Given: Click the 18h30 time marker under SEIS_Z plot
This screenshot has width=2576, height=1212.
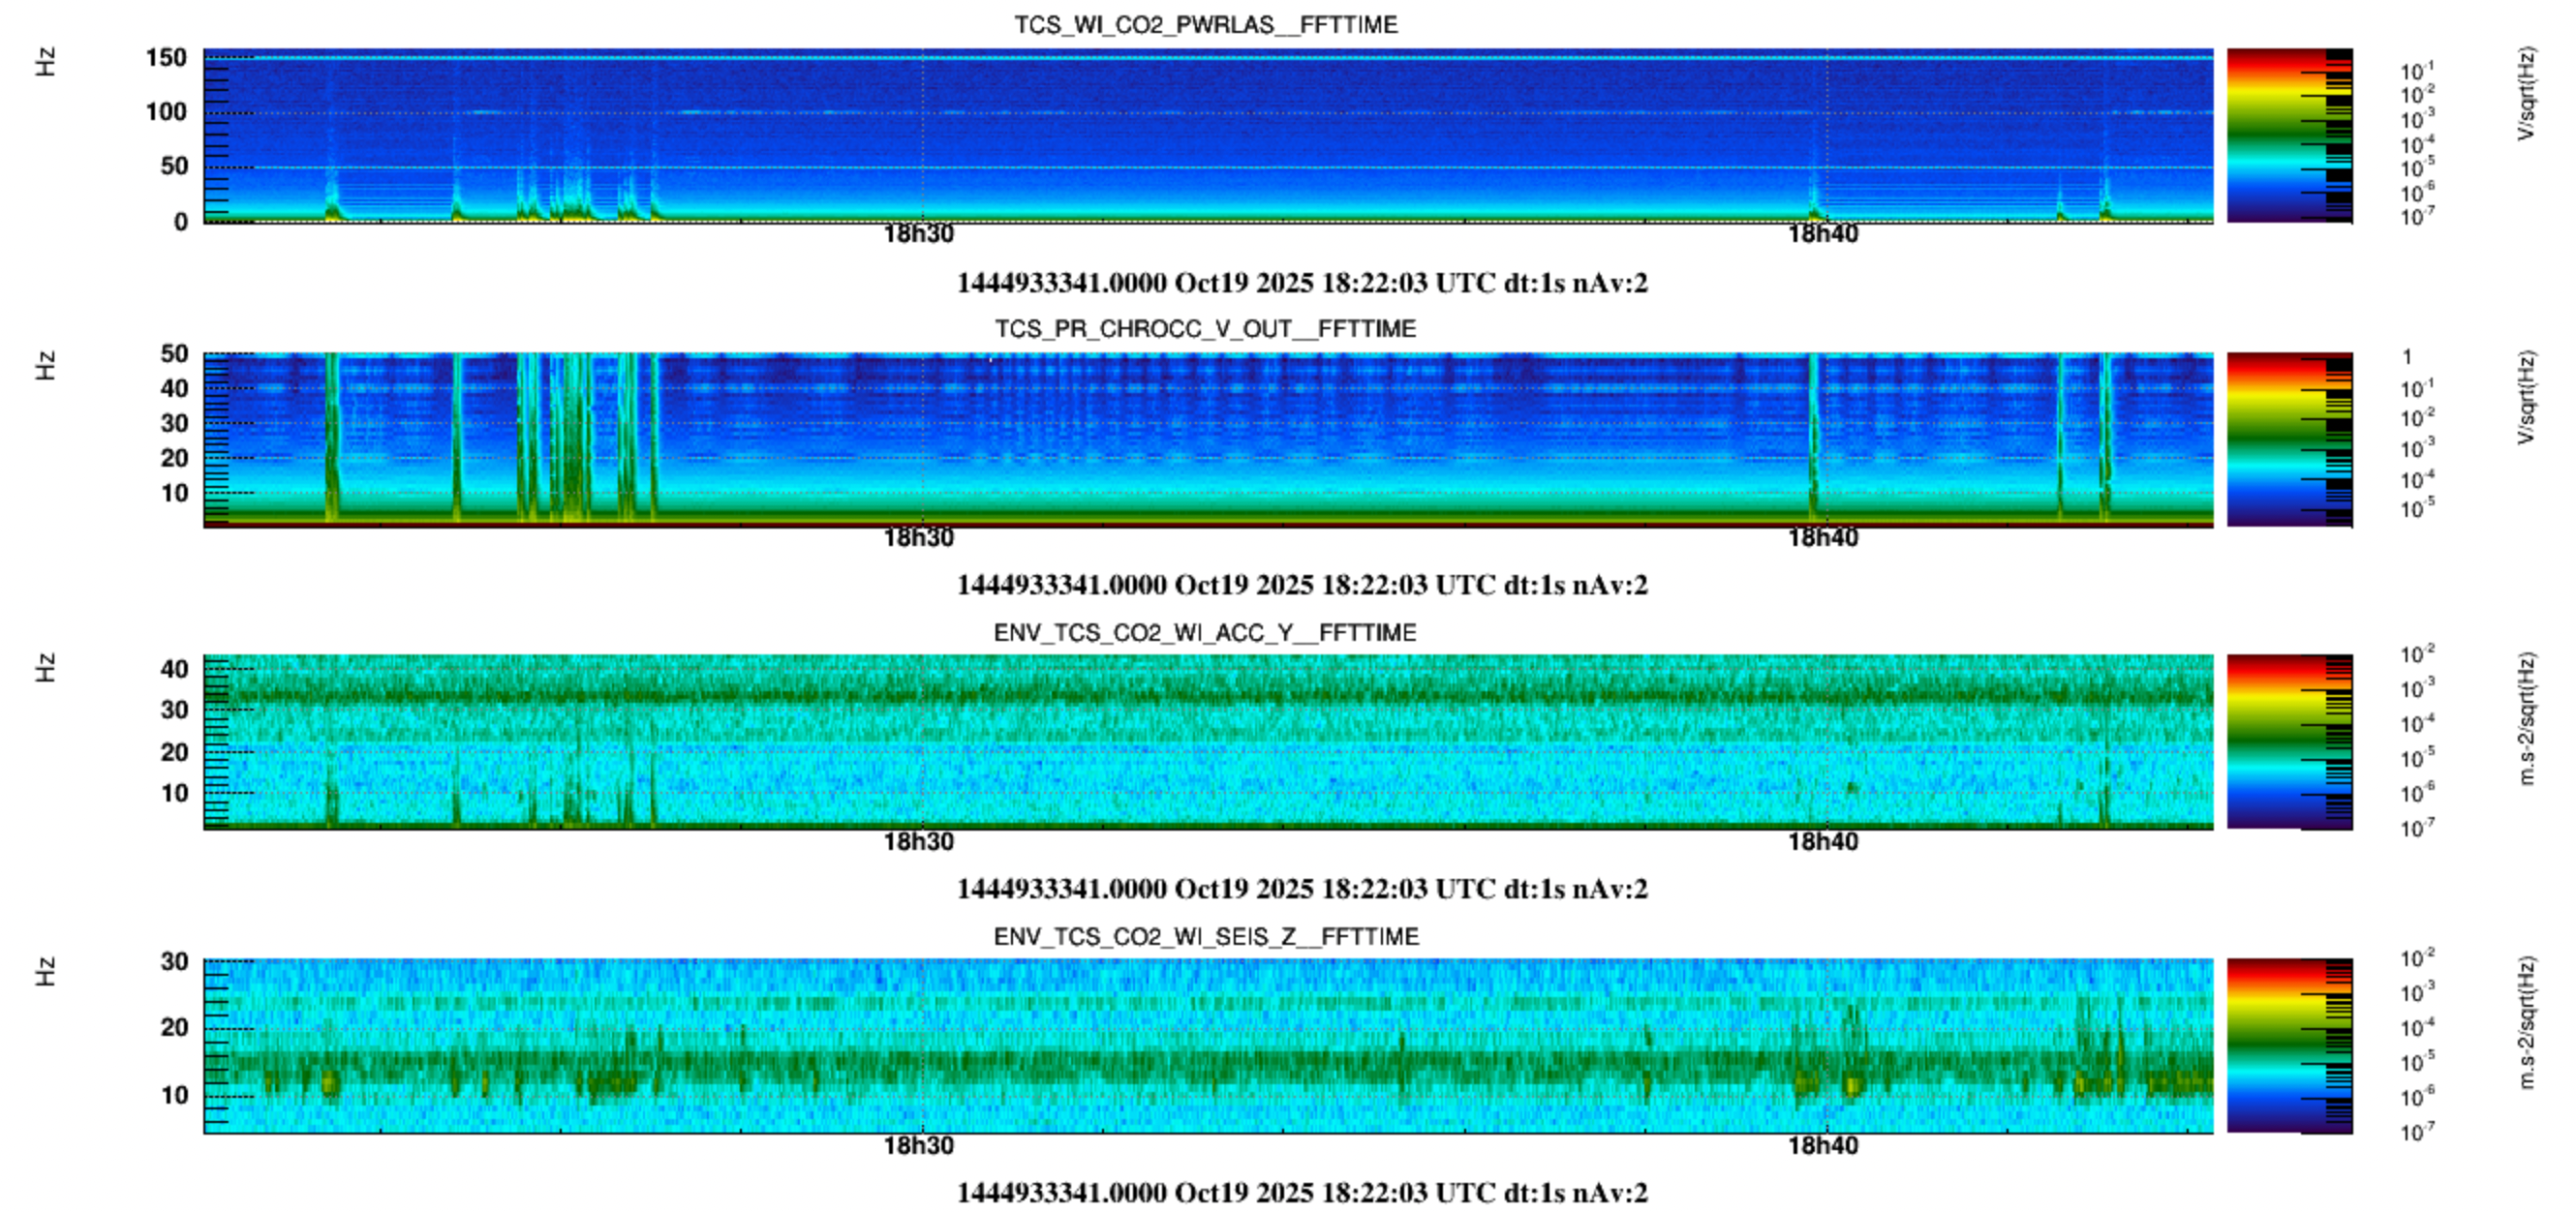Looking at the screenshot, I should pos(918,1146).
